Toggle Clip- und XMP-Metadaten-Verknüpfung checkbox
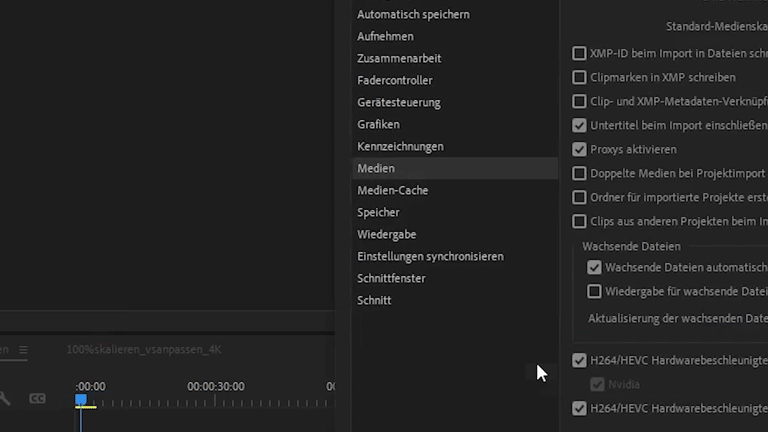 [579, 101]
